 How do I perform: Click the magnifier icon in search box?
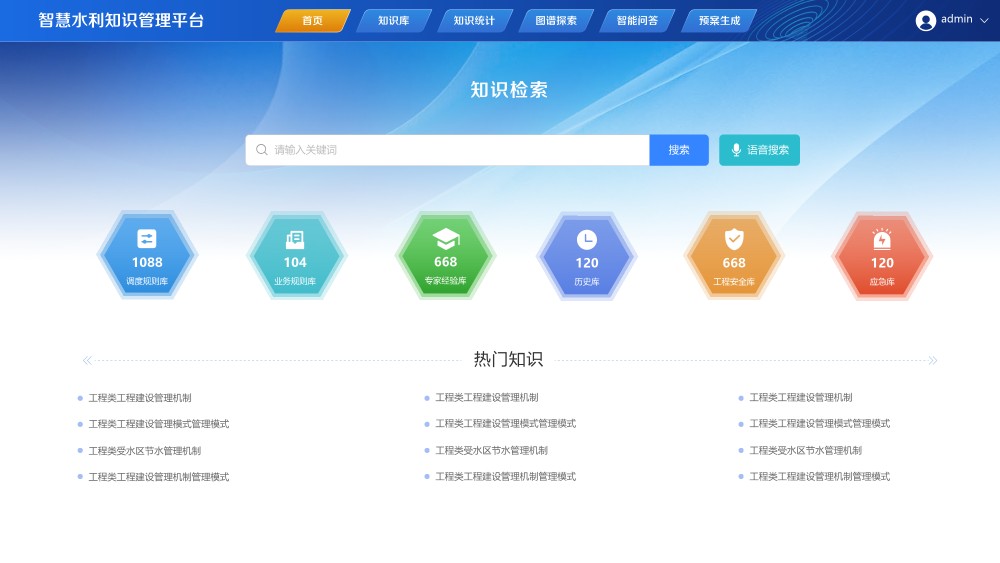pyautogui.click(x=261, y=150)
